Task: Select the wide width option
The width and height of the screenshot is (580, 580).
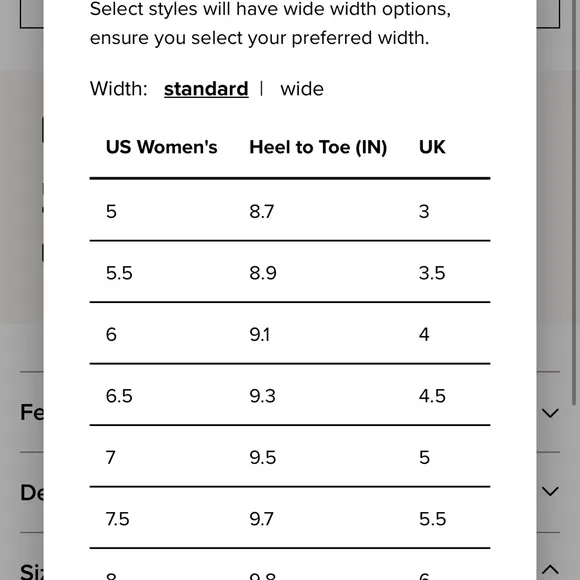Action: (x=302, y=89)
